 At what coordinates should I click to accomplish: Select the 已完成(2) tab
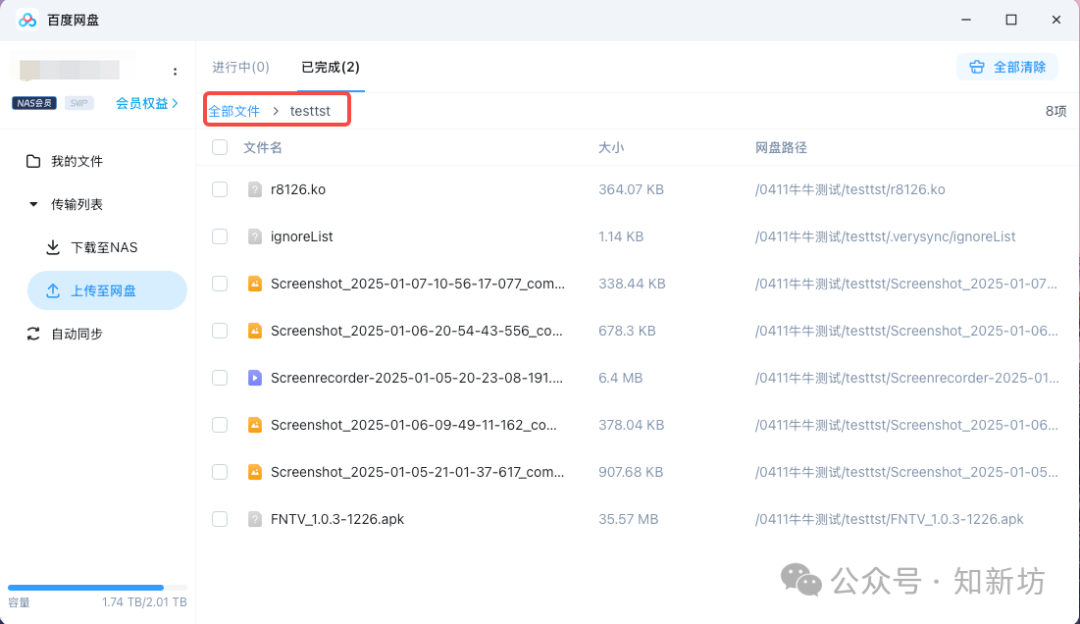coord(330,67)
